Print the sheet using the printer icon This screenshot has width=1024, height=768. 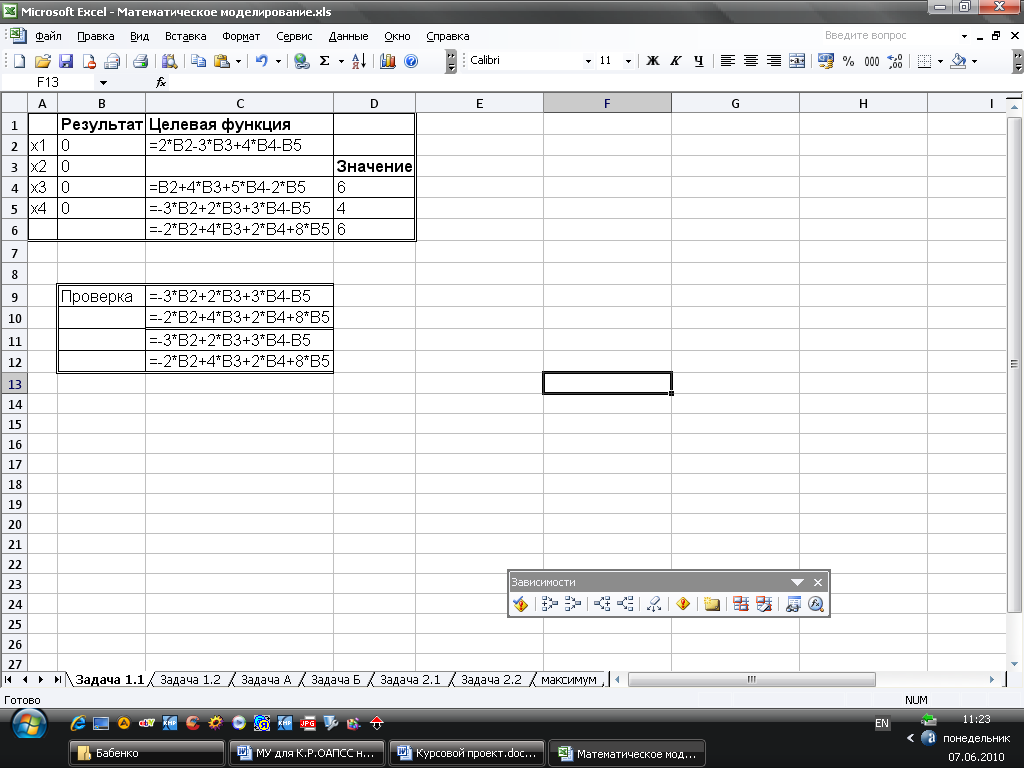[x=140, y=61]
